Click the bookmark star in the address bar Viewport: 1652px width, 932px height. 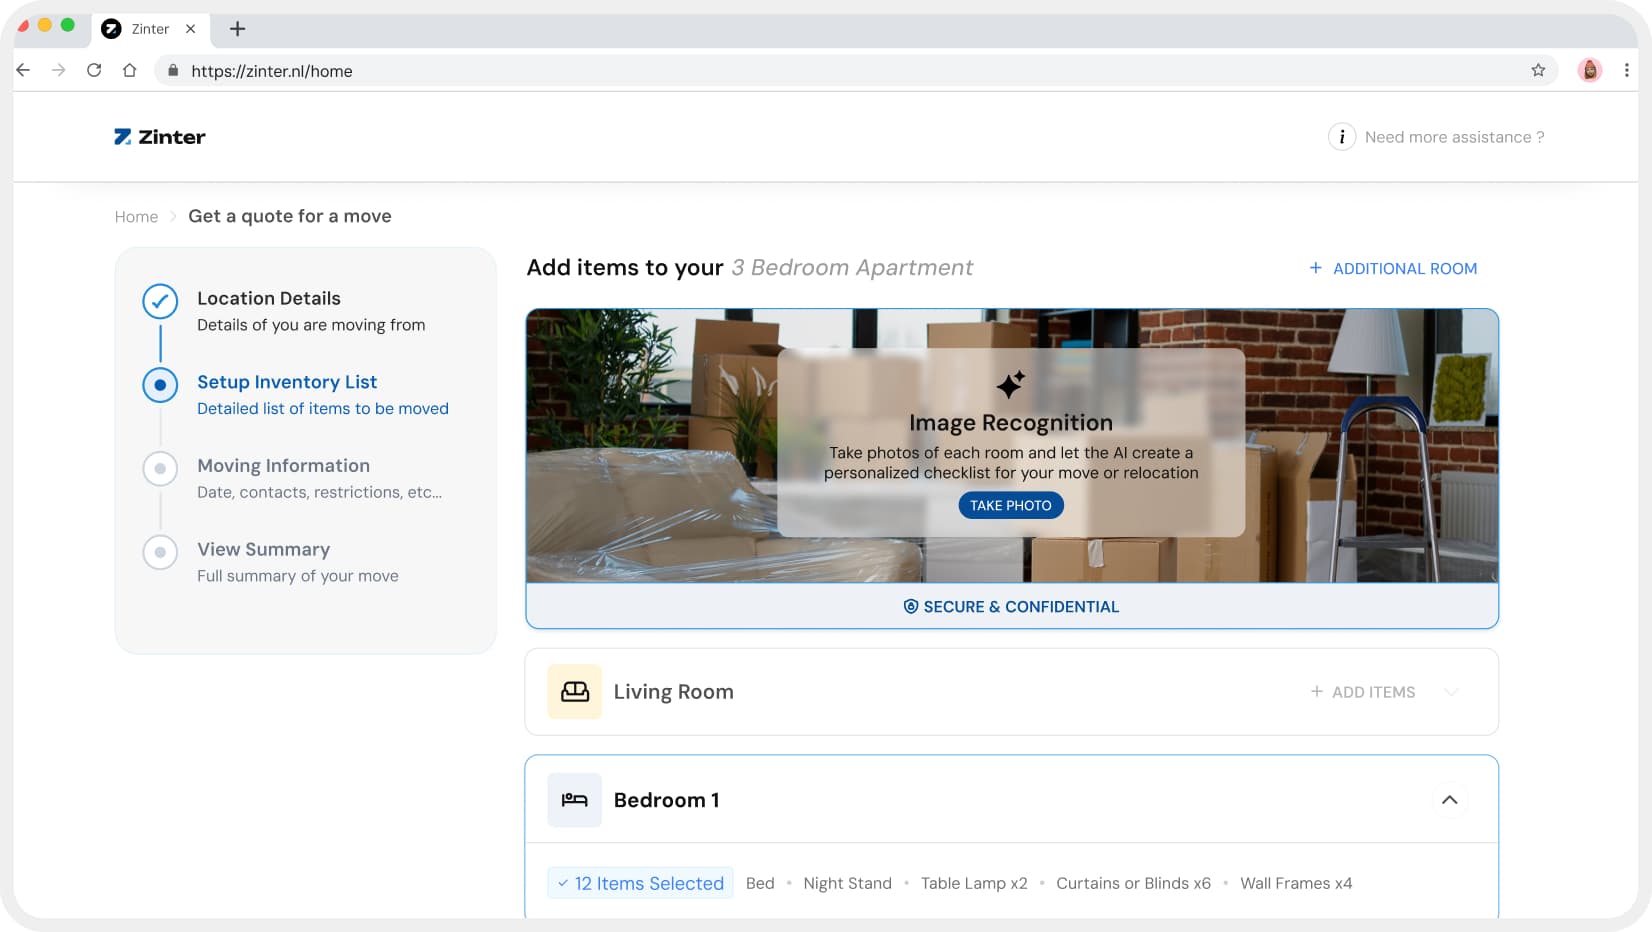tap(1539, 70)
